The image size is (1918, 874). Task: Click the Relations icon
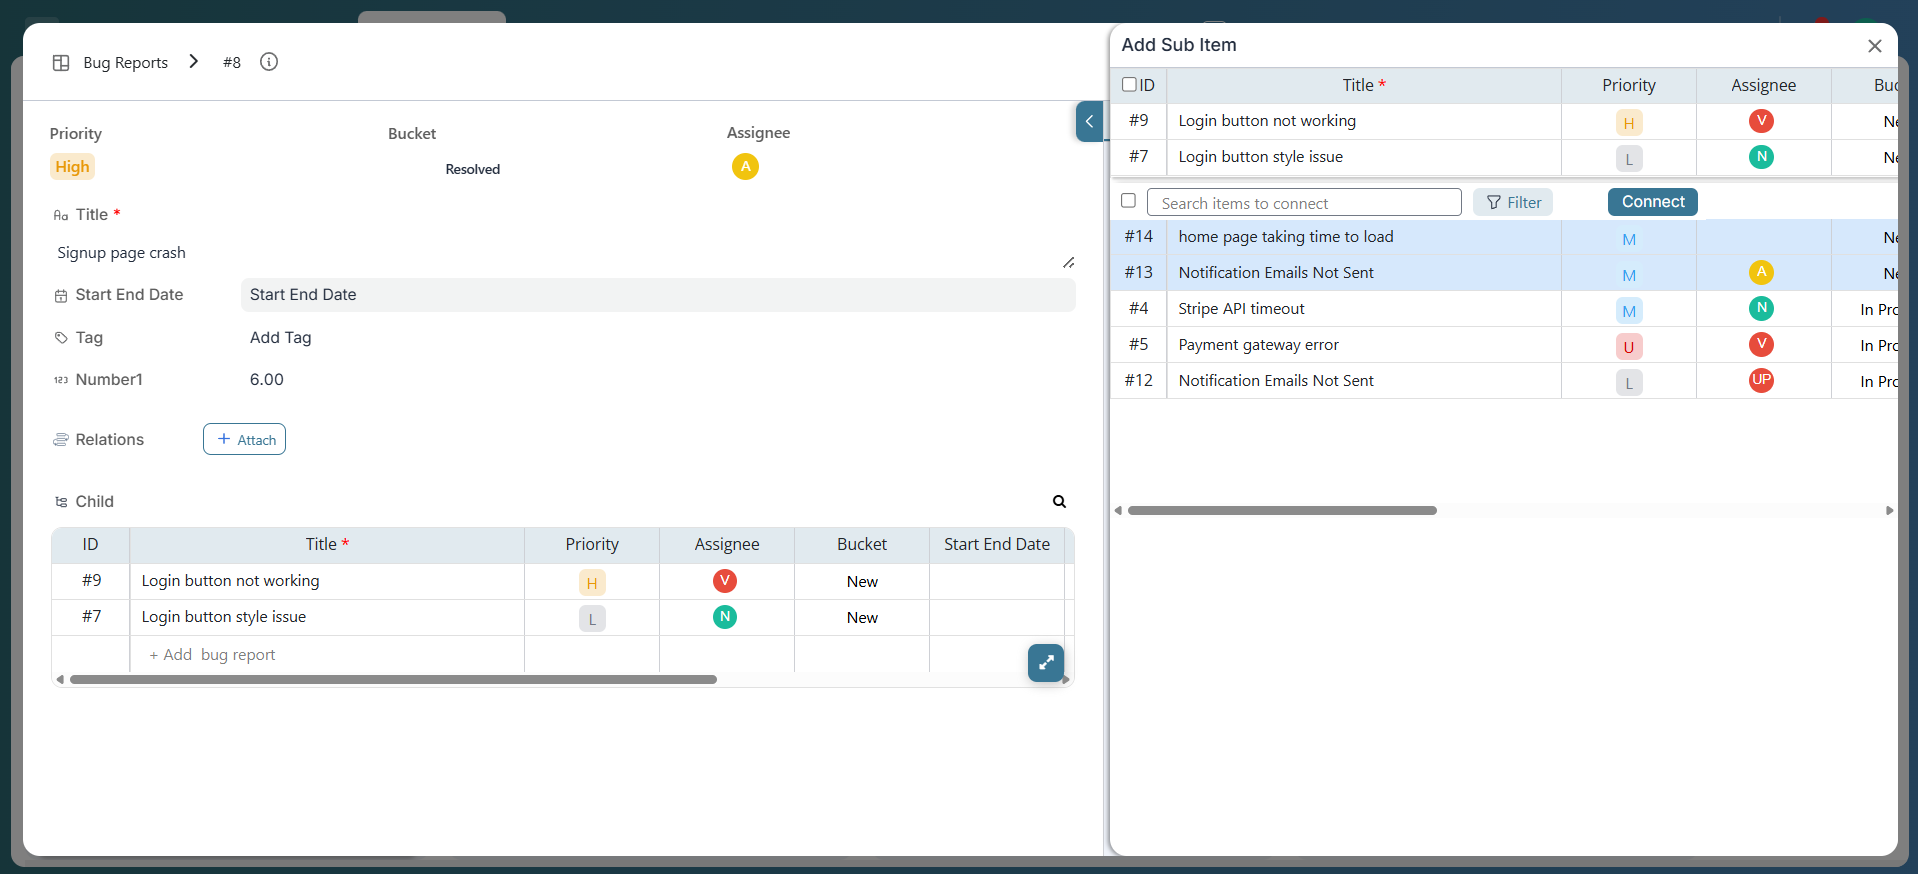point(61,440)
